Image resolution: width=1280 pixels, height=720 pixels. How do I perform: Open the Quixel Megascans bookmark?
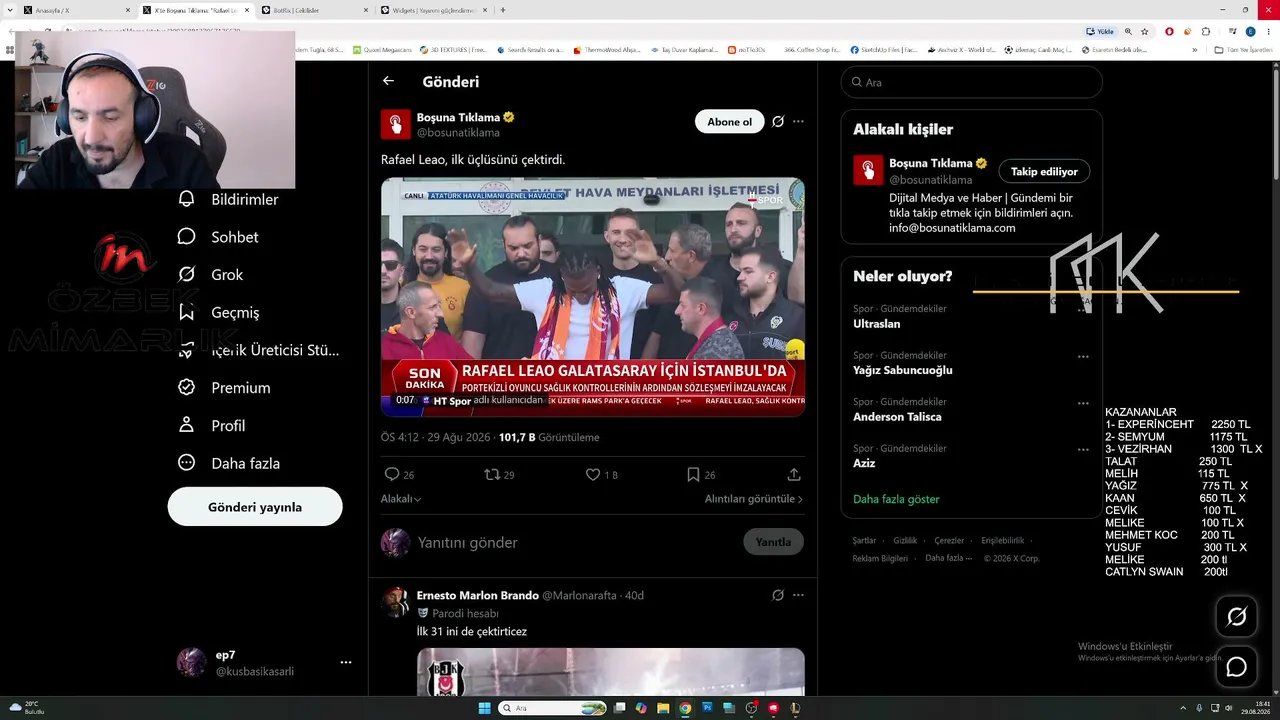pyautogui.click(x=381, y=49)
